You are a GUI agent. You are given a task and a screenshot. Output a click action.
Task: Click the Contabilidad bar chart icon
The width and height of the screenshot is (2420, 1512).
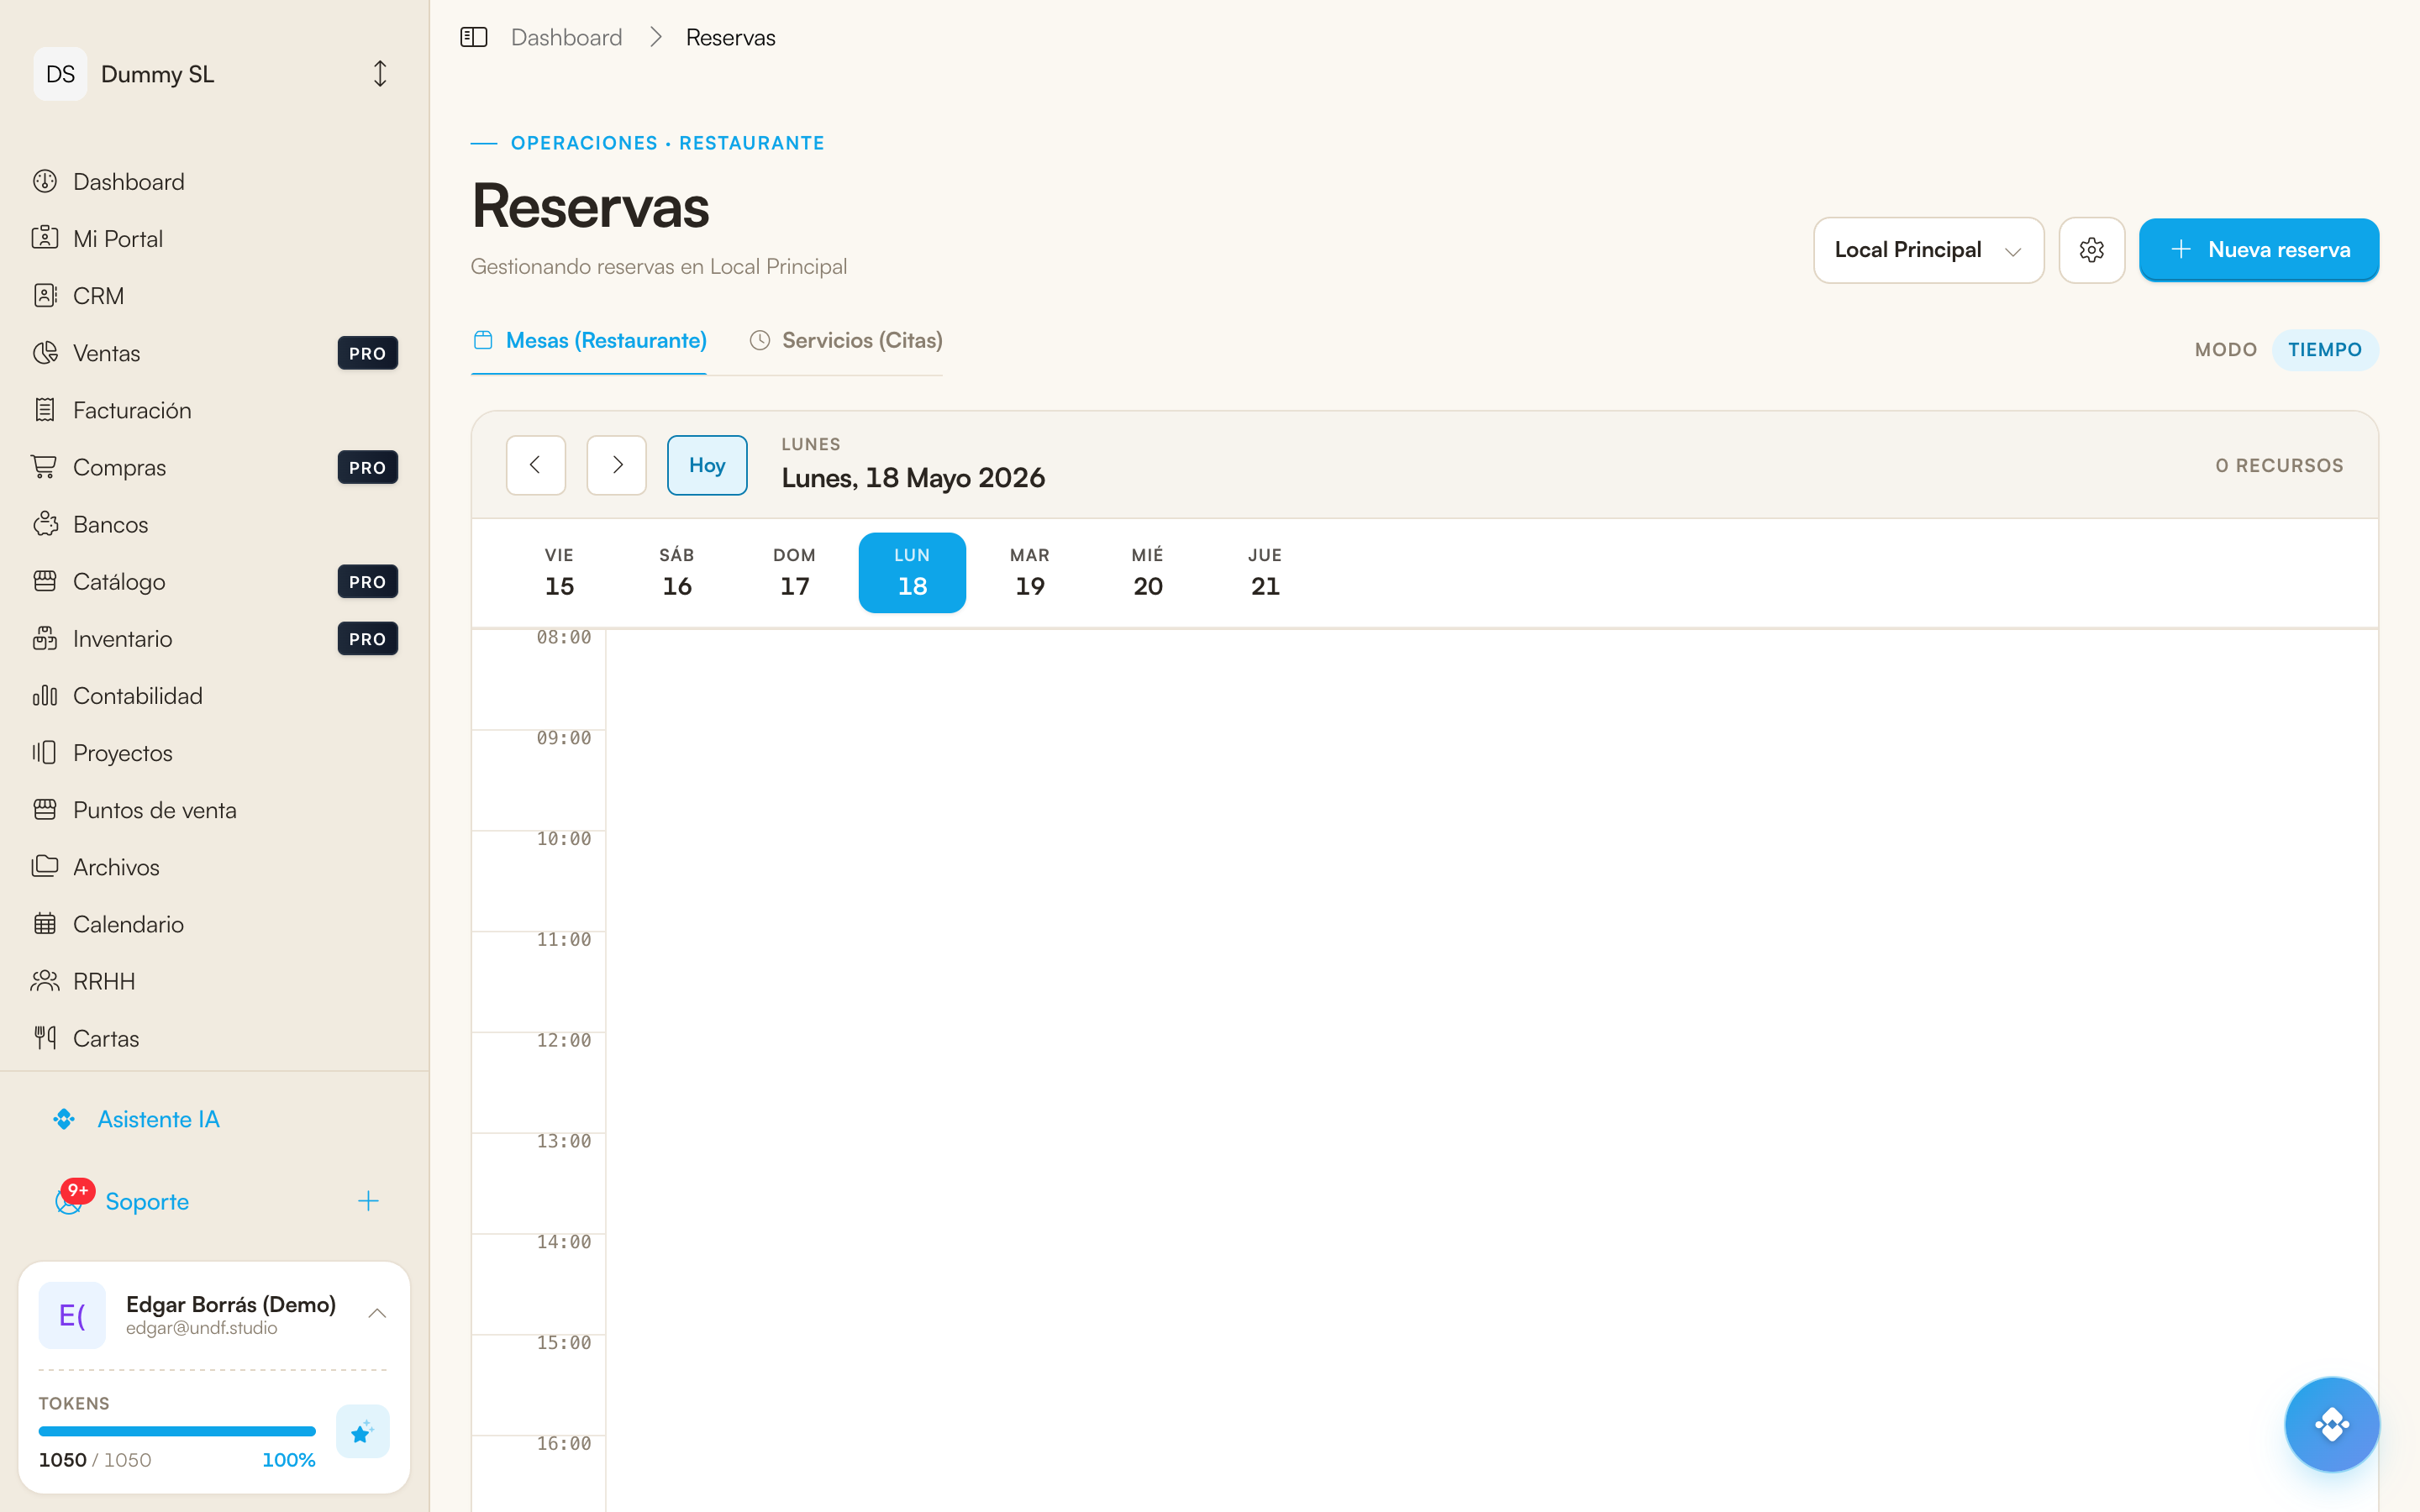tap(45, 695)
